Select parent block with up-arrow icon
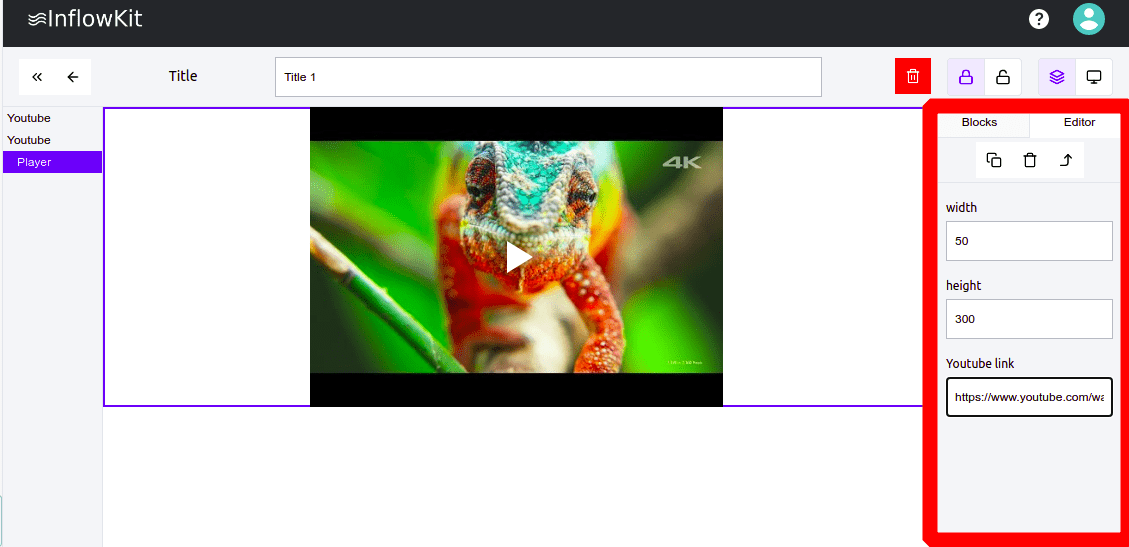The image size is (1129, 547). (x=1066, y=160)
